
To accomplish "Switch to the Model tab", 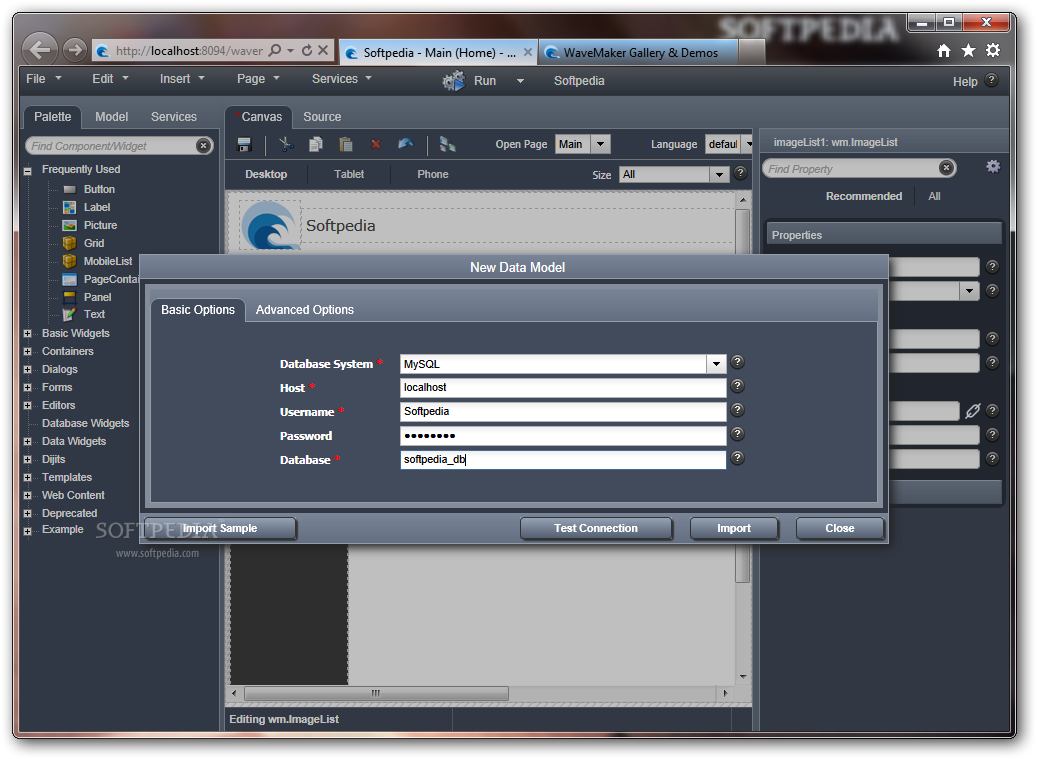I will 111,116.
